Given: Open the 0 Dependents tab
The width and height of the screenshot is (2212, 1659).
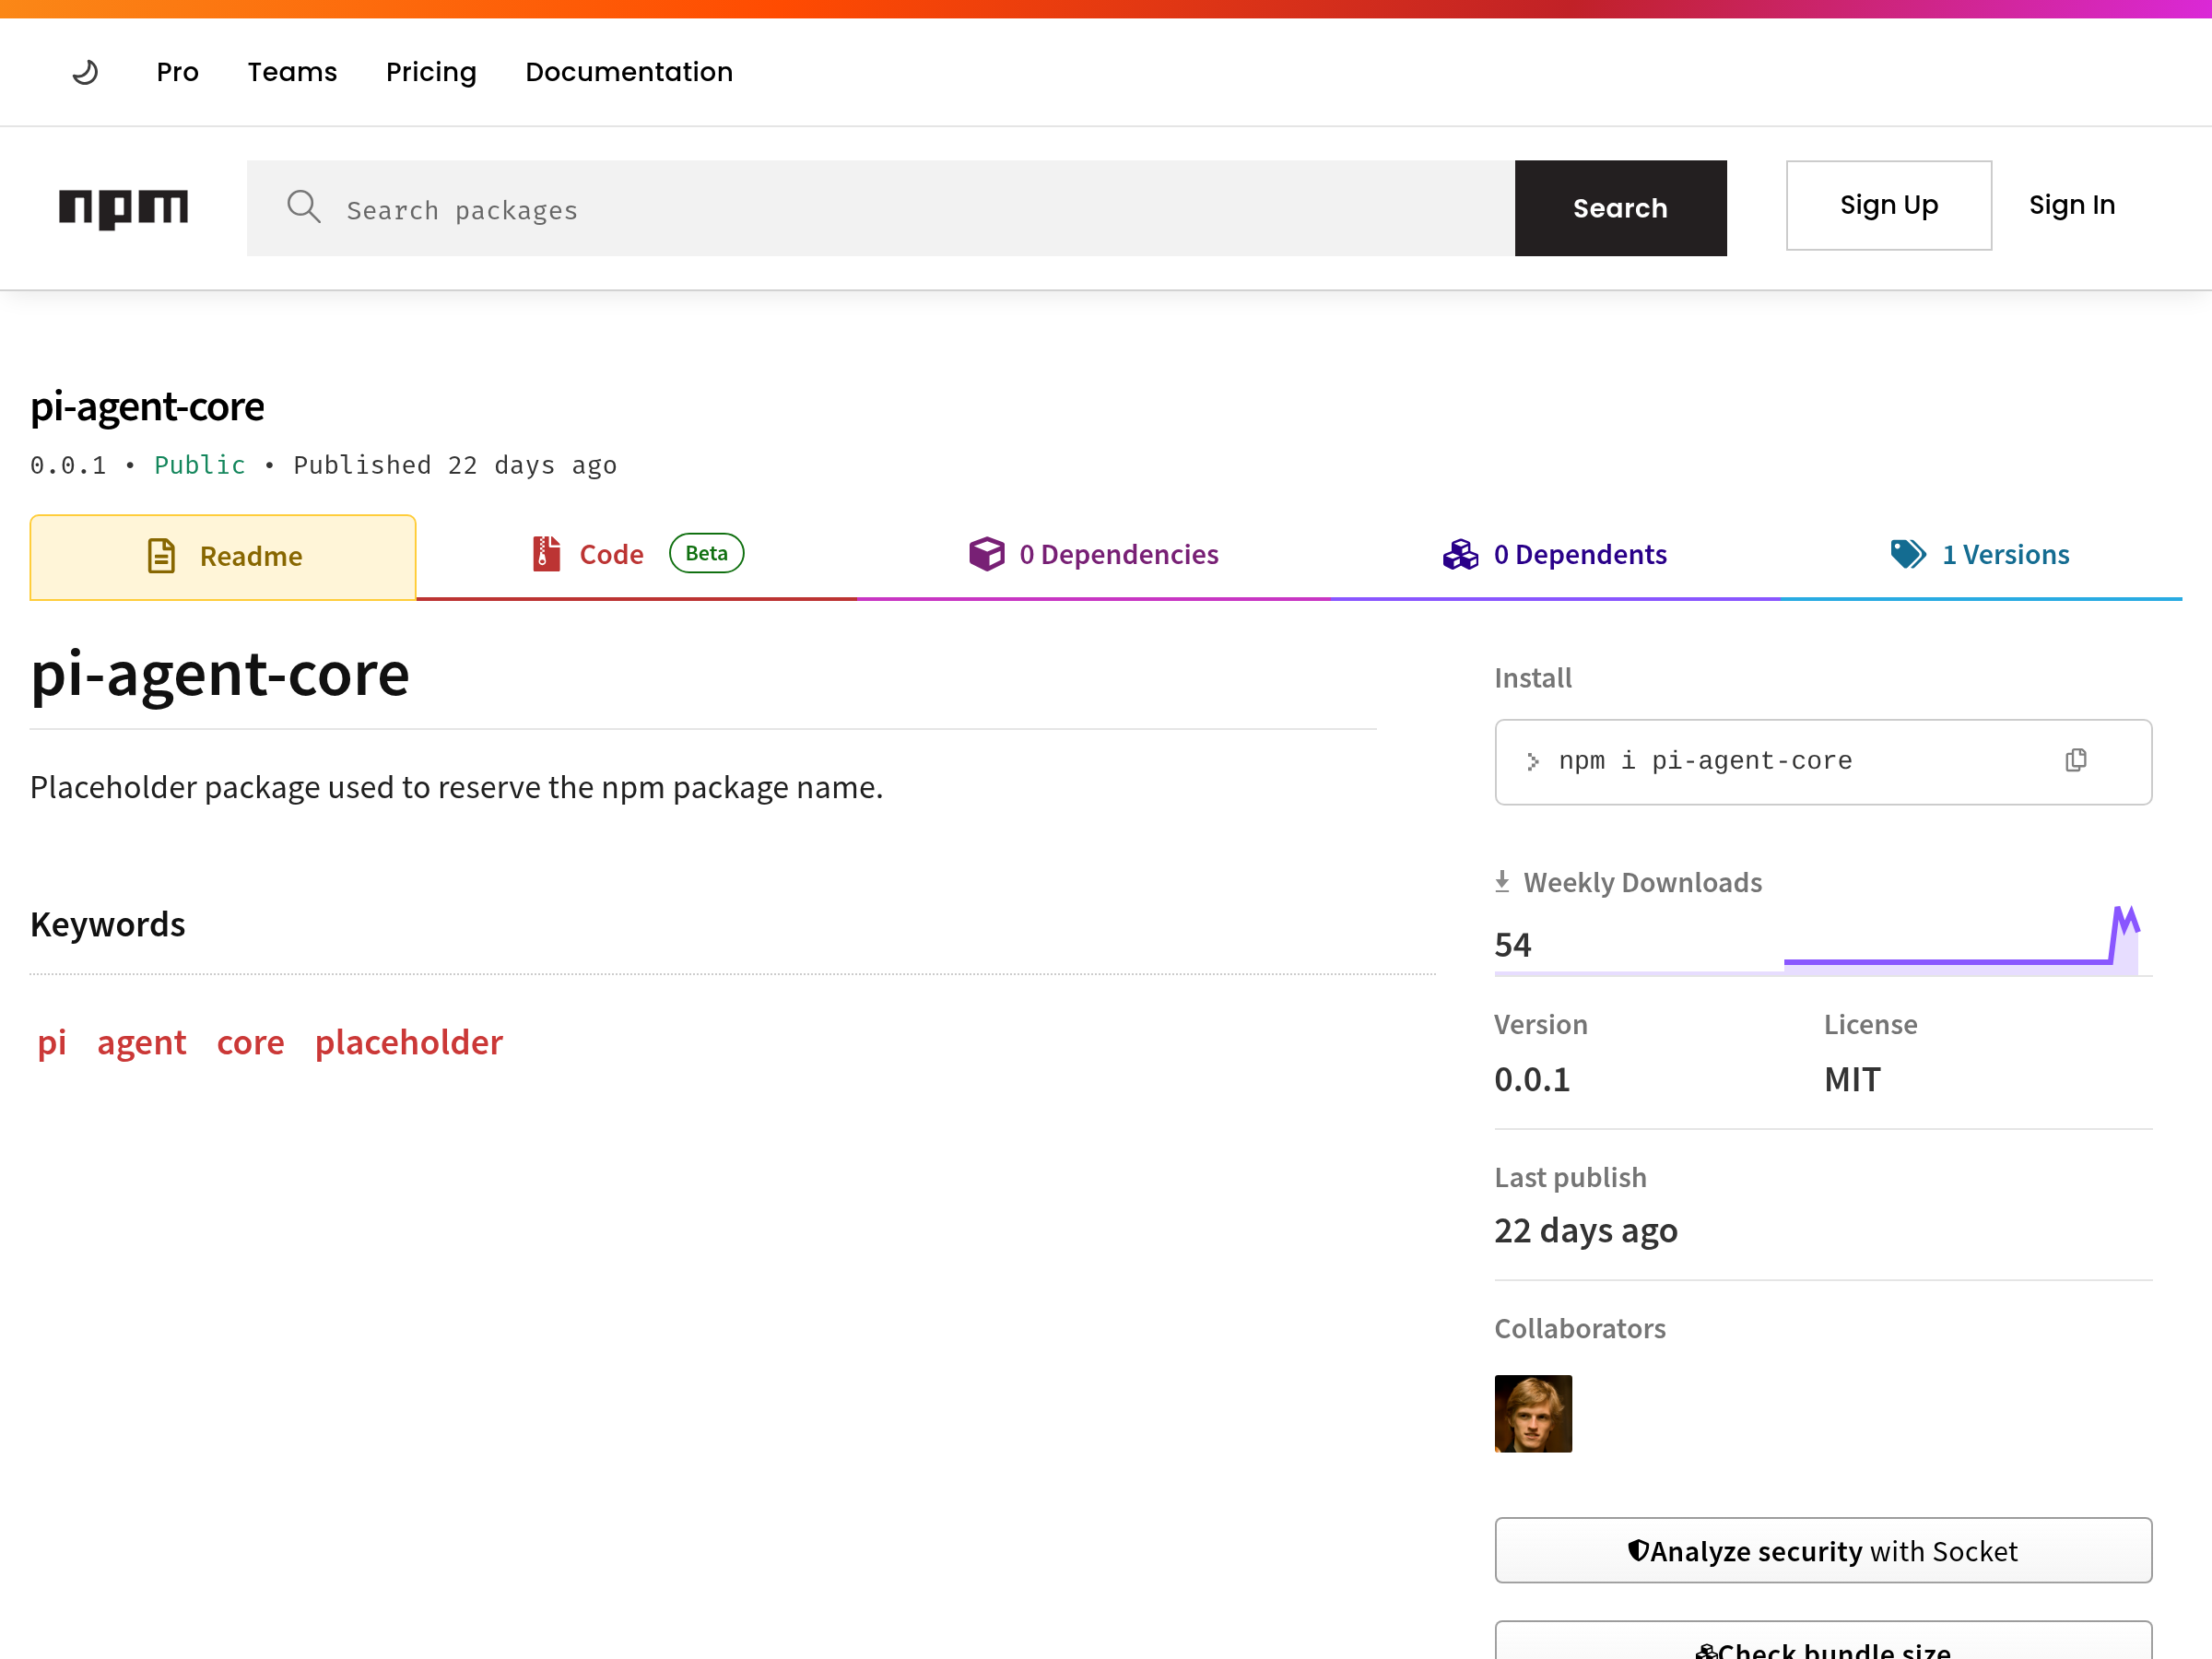Looking at the screenshot, I should click(x=1555, y=555).
